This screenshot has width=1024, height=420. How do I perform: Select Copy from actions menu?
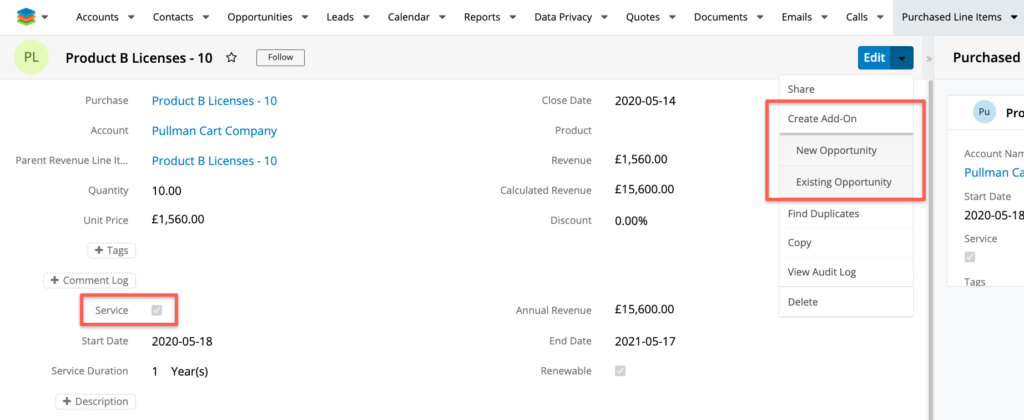tap(846, 242)
